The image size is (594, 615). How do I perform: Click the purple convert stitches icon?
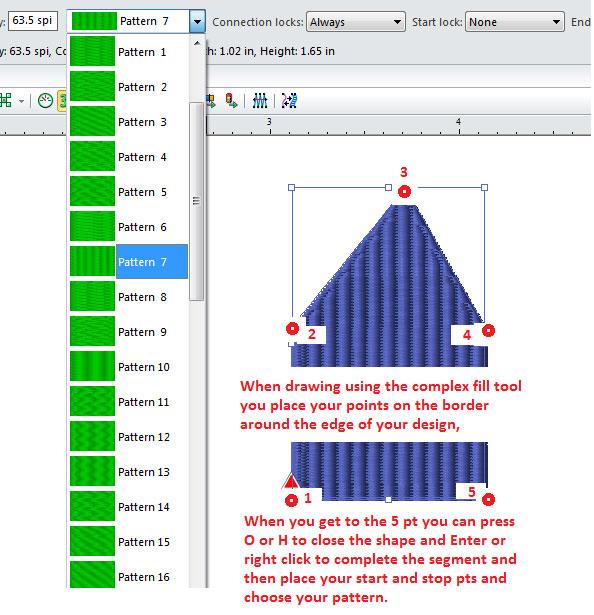pyautogui.click(x=289, y=101)
